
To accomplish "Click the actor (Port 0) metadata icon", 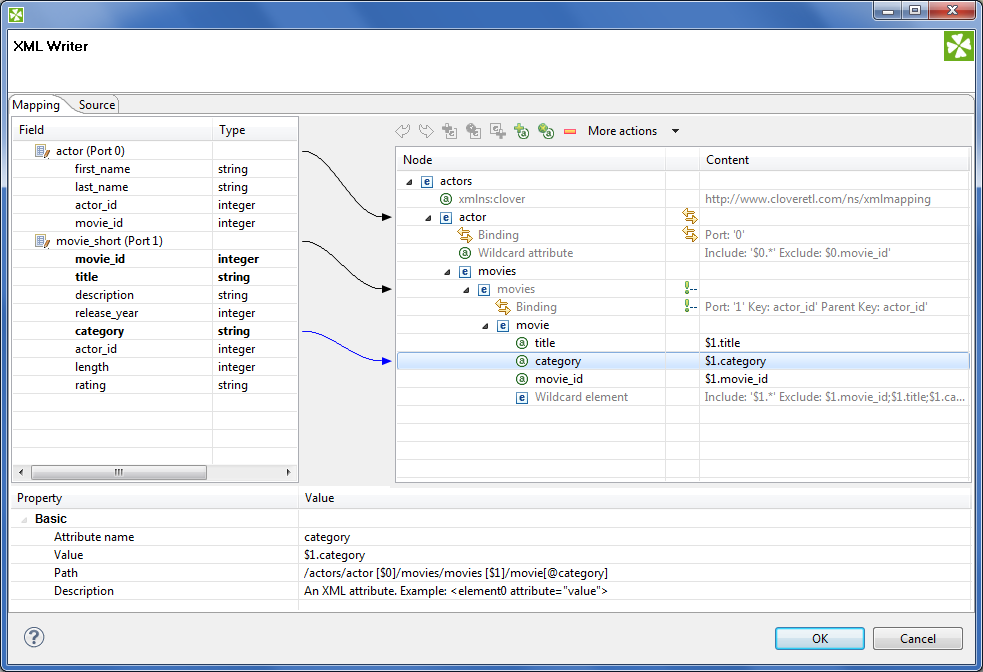I will tap(42, 151).
